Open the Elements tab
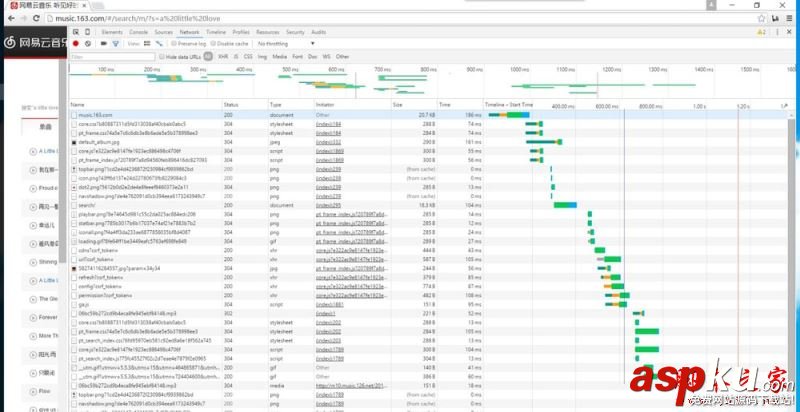Viewport: 800px width, 412px height. [112, 32]
